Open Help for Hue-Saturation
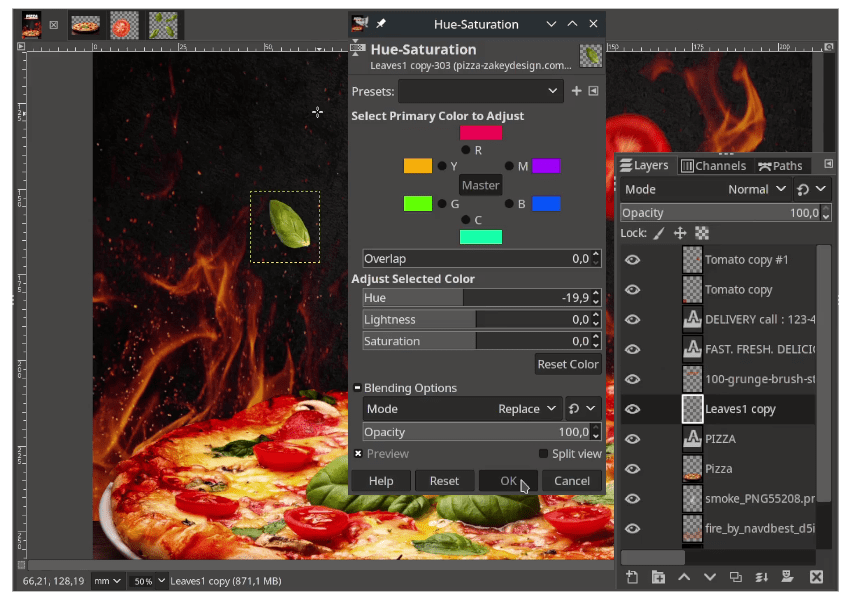 381,481
